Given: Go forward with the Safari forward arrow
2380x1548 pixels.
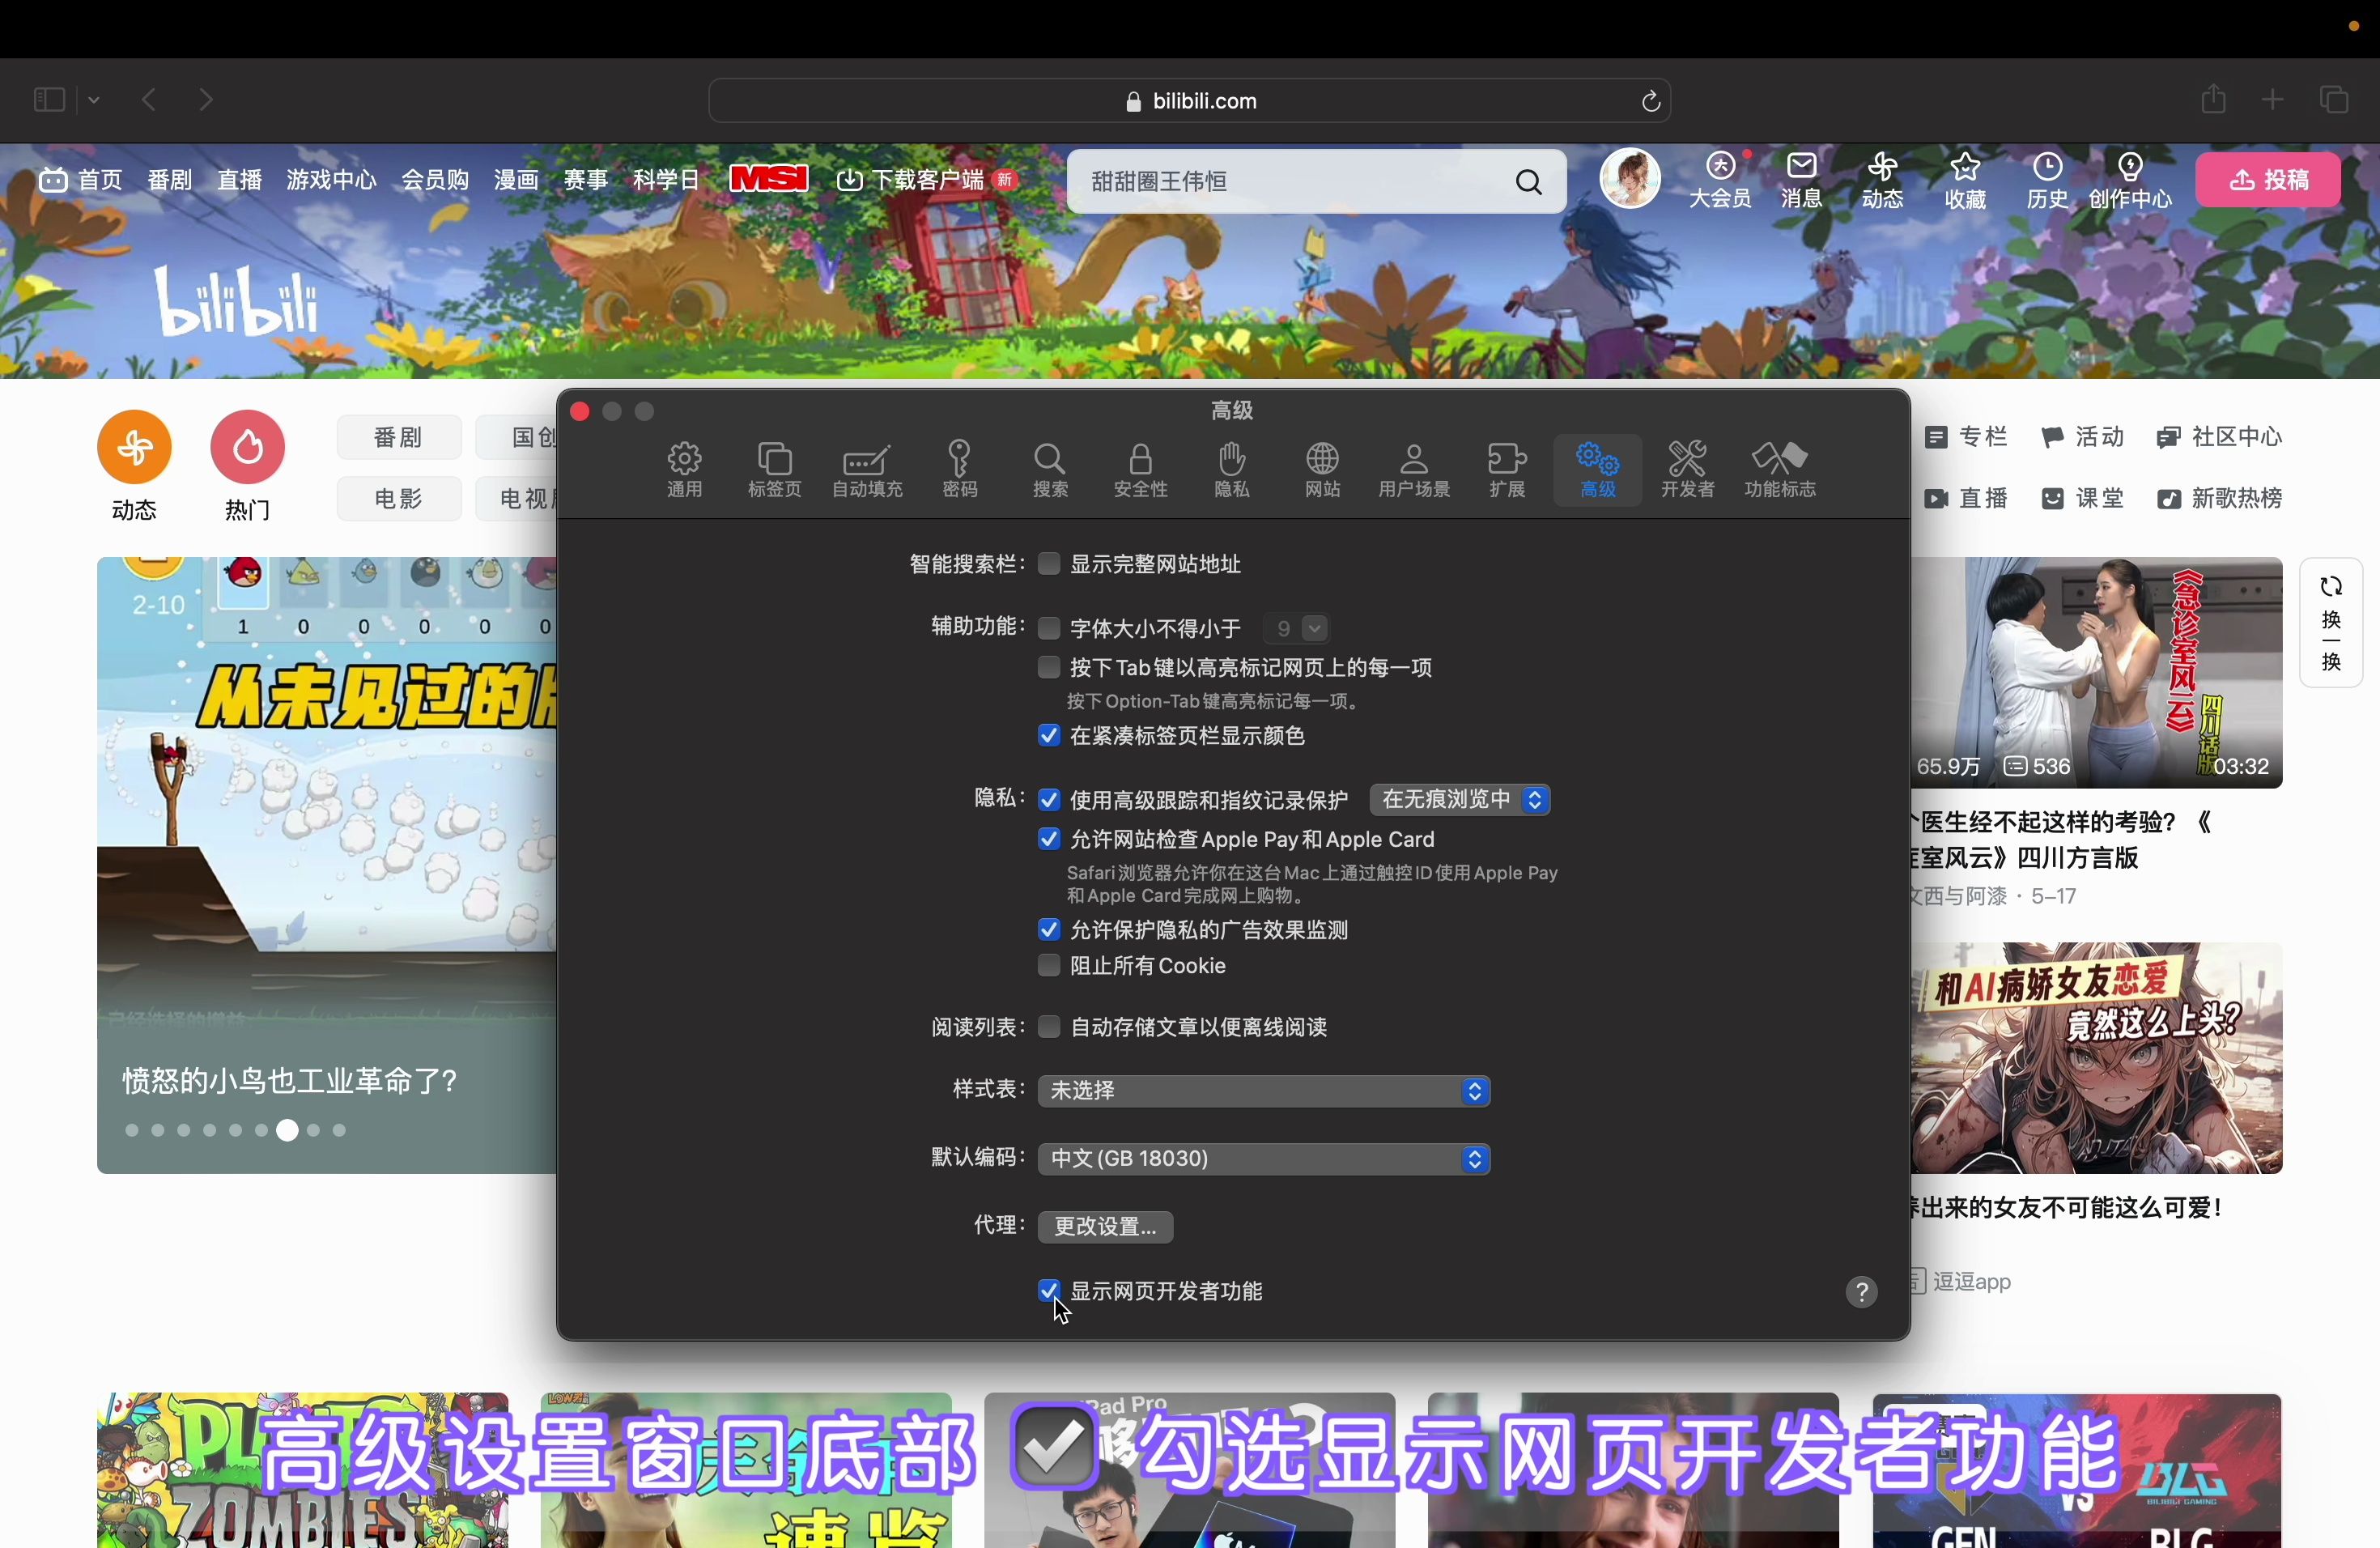Looking at the screenshot, I should coord(206,100).
